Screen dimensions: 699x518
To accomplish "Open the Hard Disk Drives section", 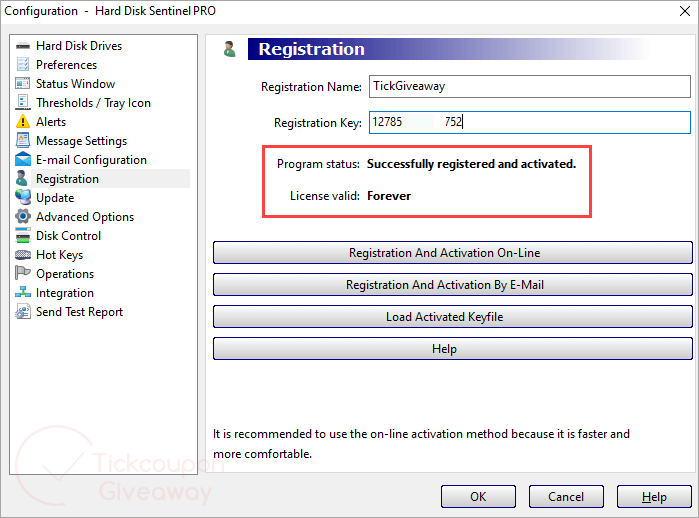I will (79, 46).
